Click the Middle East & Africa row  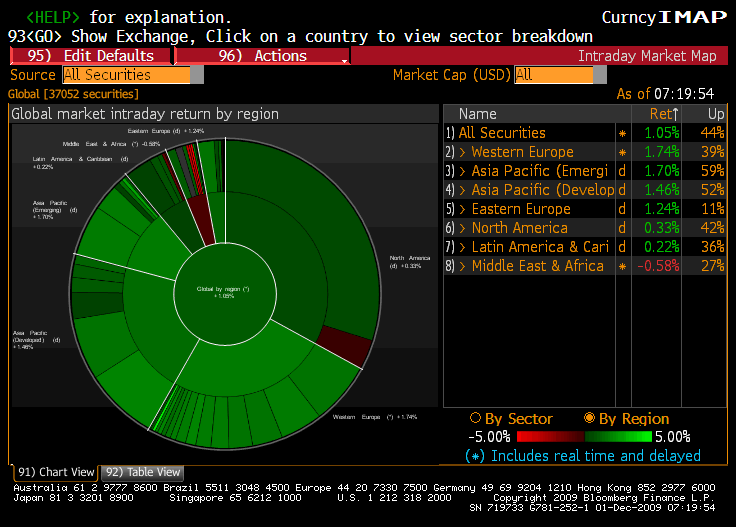coord(537,266)
